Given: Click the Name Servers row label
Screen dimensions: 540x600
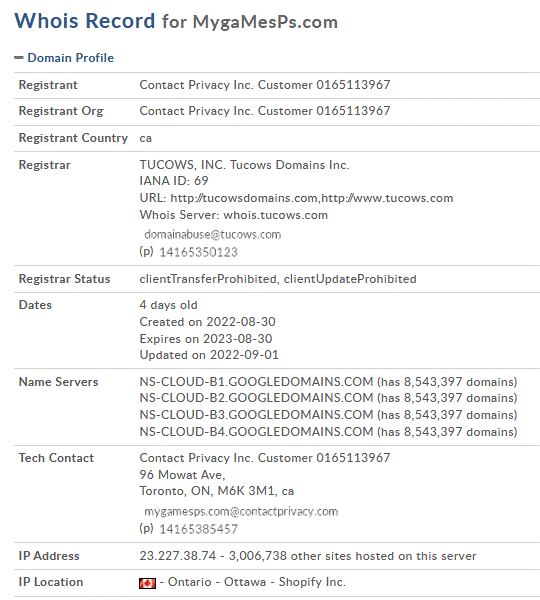Looking at the screenshot, I should [x=59, y=382].
